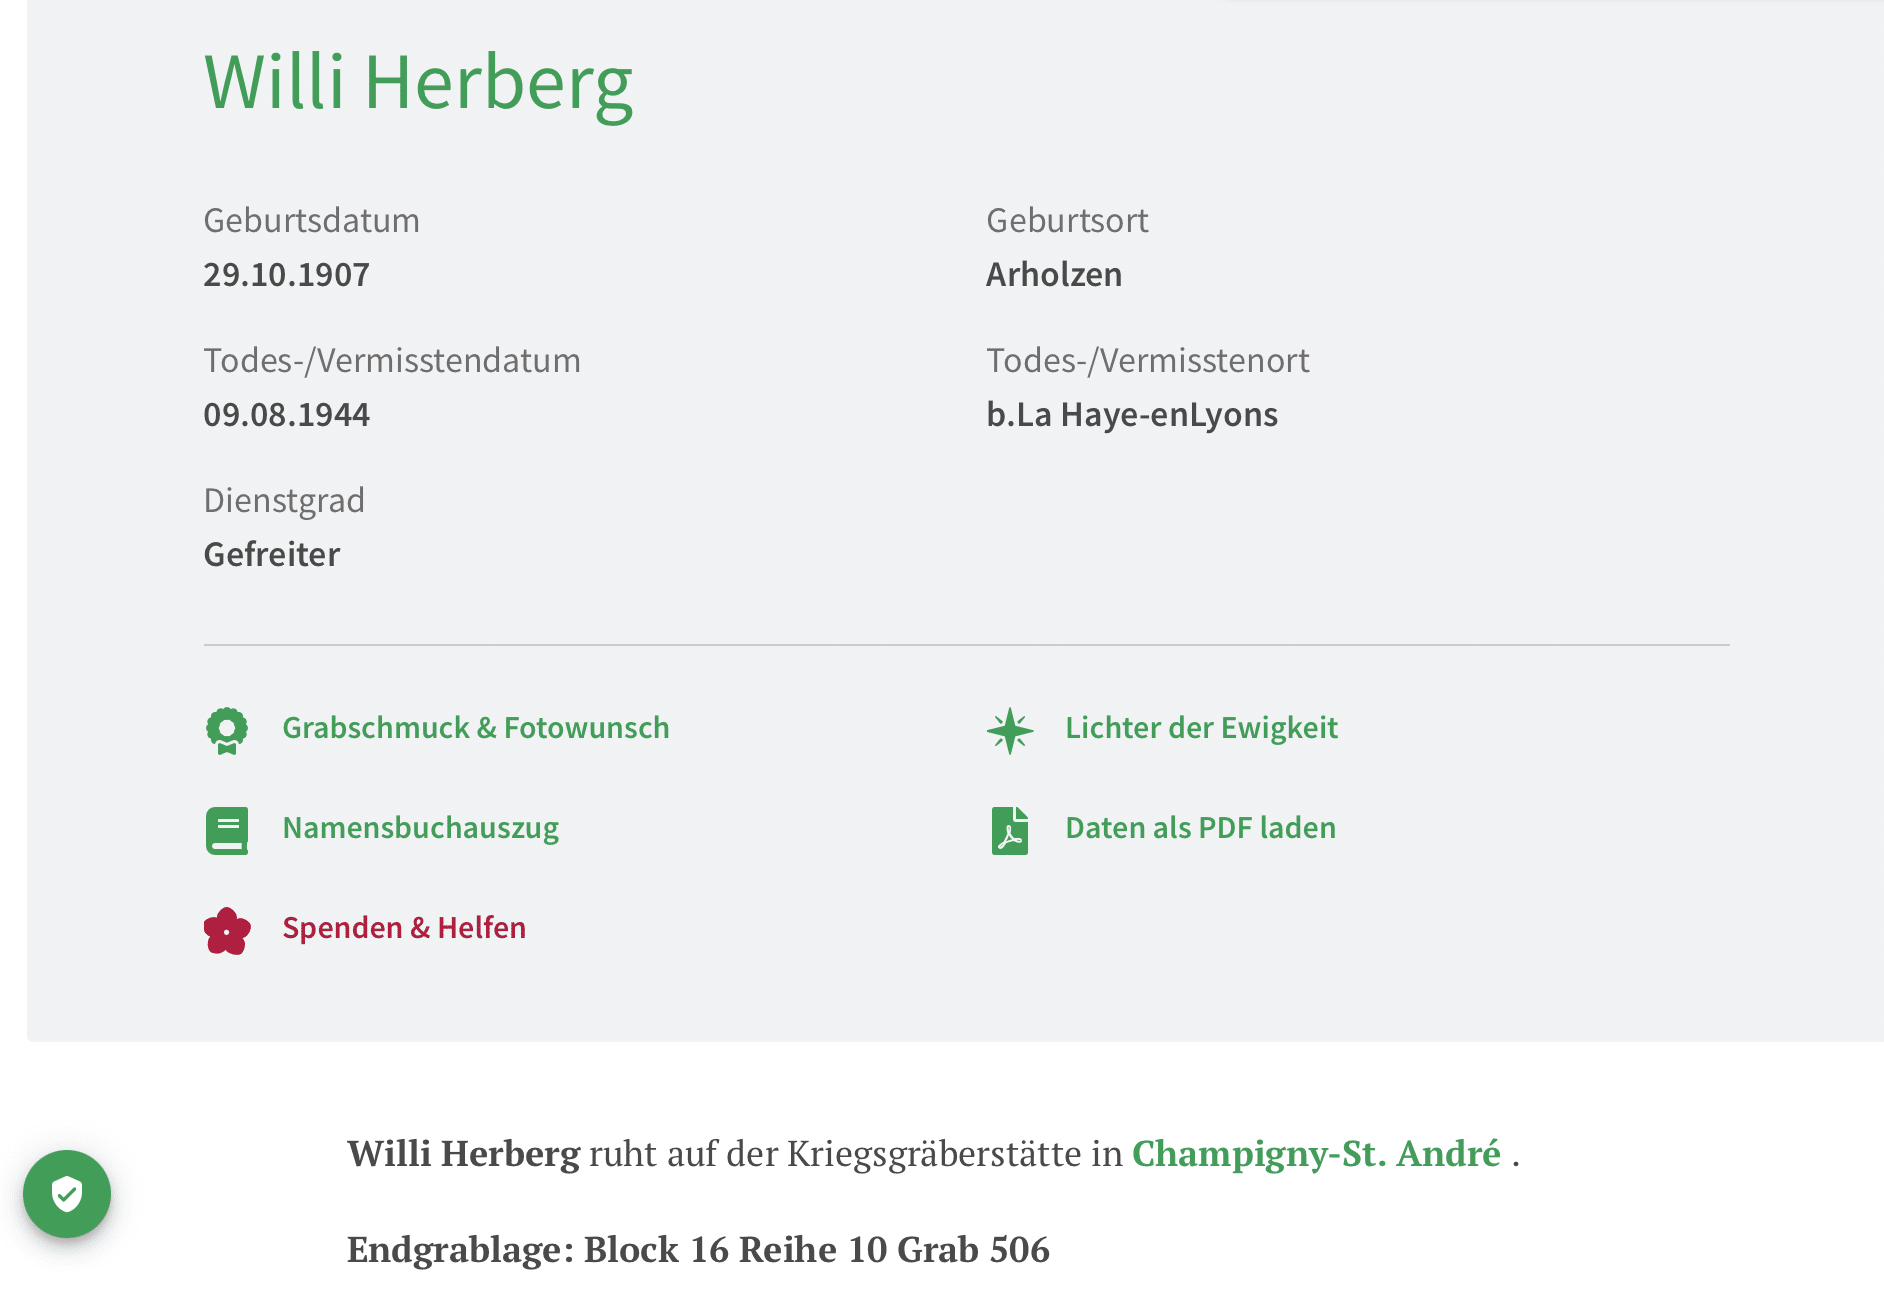Click the death location b.La Haye-enLyons
Screen dimensions: 1884x1289
click(1131, 414)
